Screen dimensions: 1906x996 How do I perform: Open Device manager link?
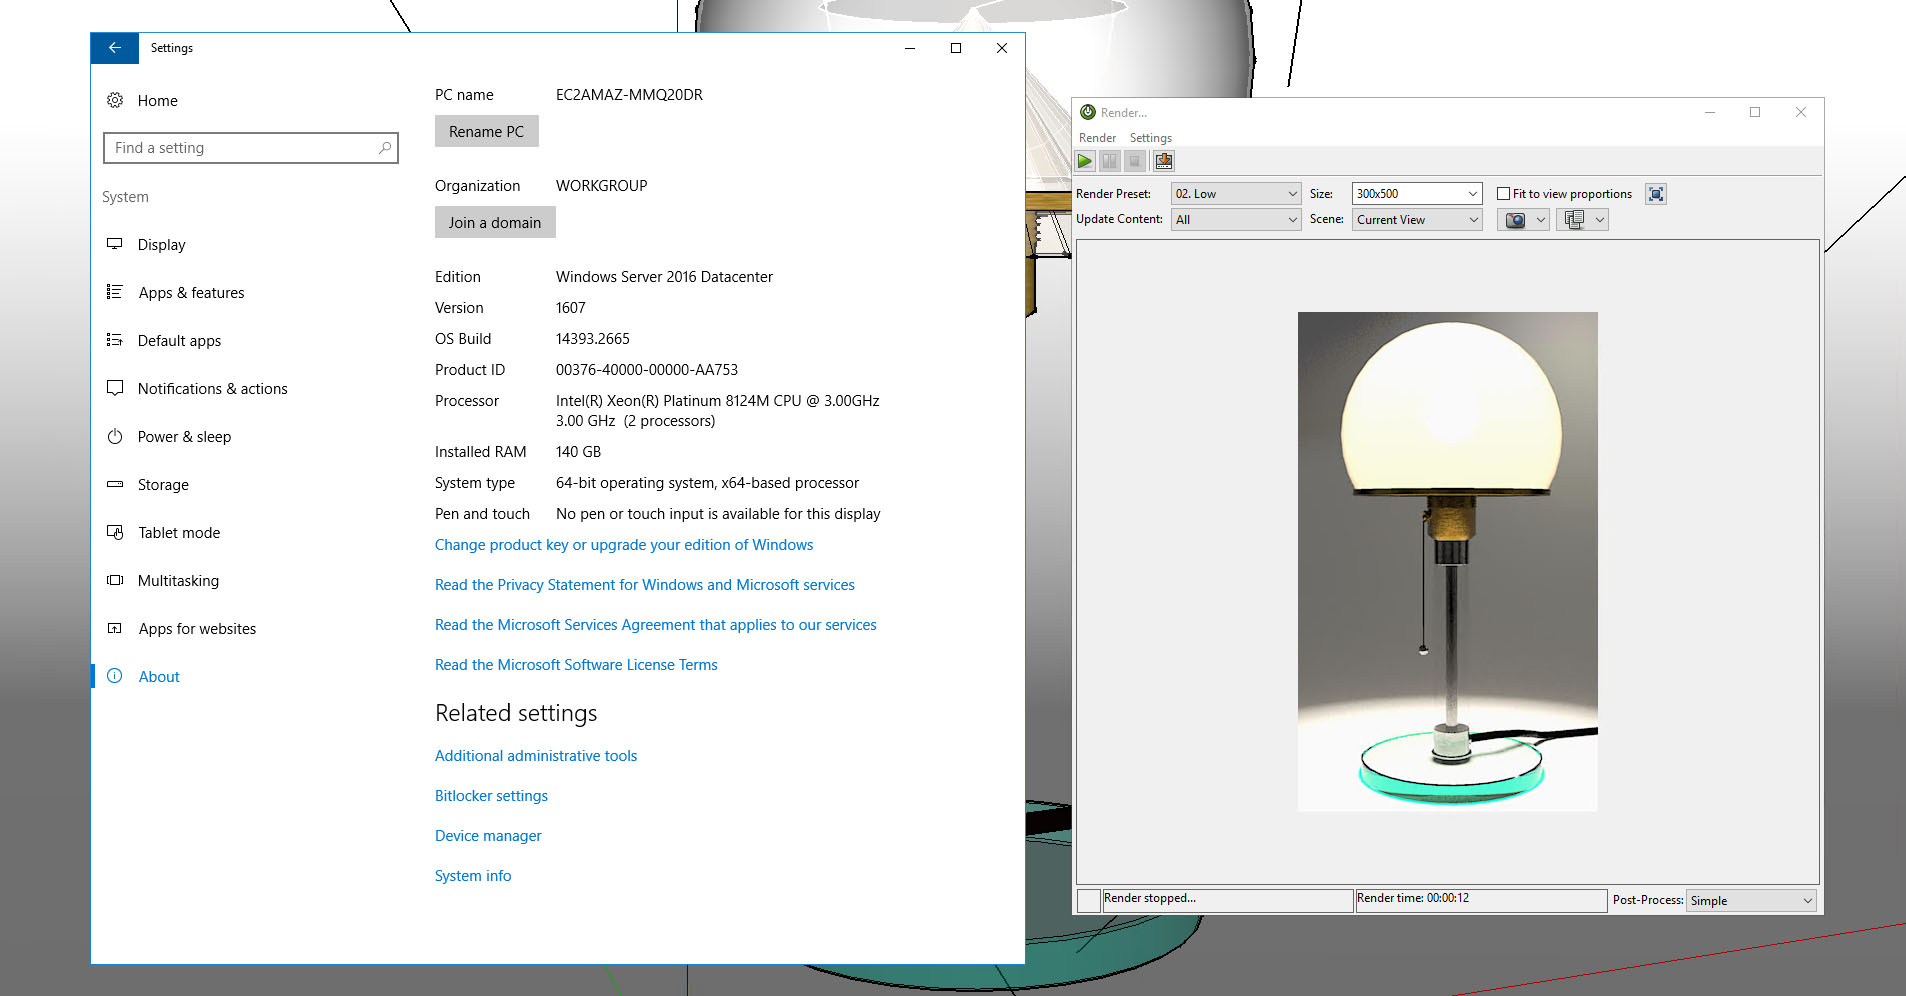[488, 836]
